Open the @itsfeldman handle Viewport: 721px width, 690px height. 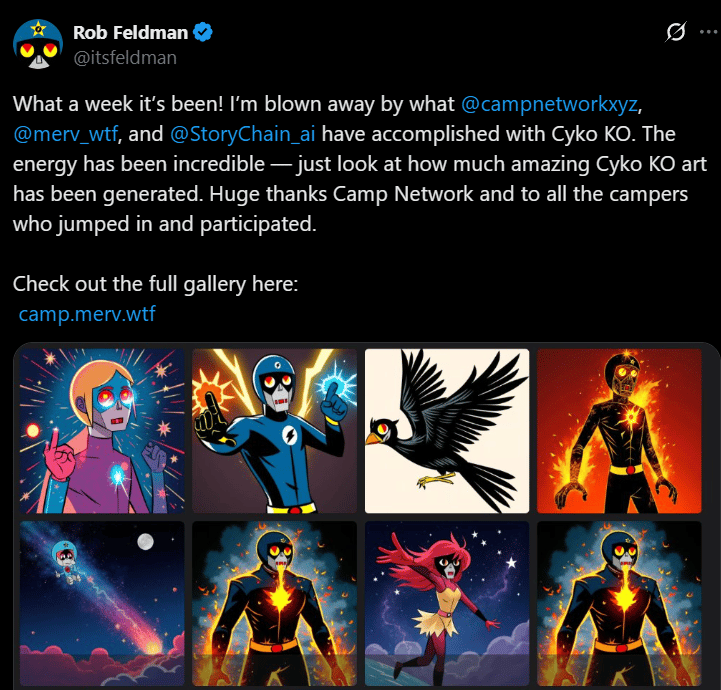tap(125, 58)
